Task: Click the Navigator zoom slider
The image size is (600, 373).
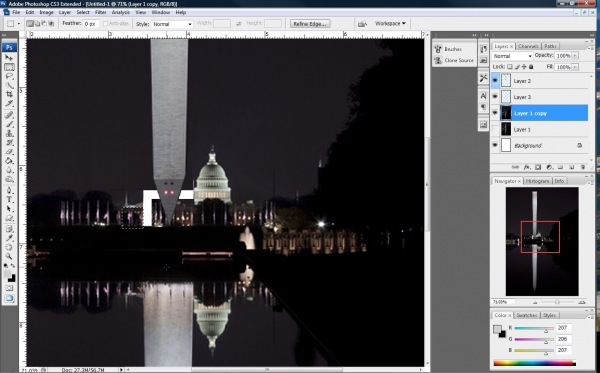Action: point(558,302)
